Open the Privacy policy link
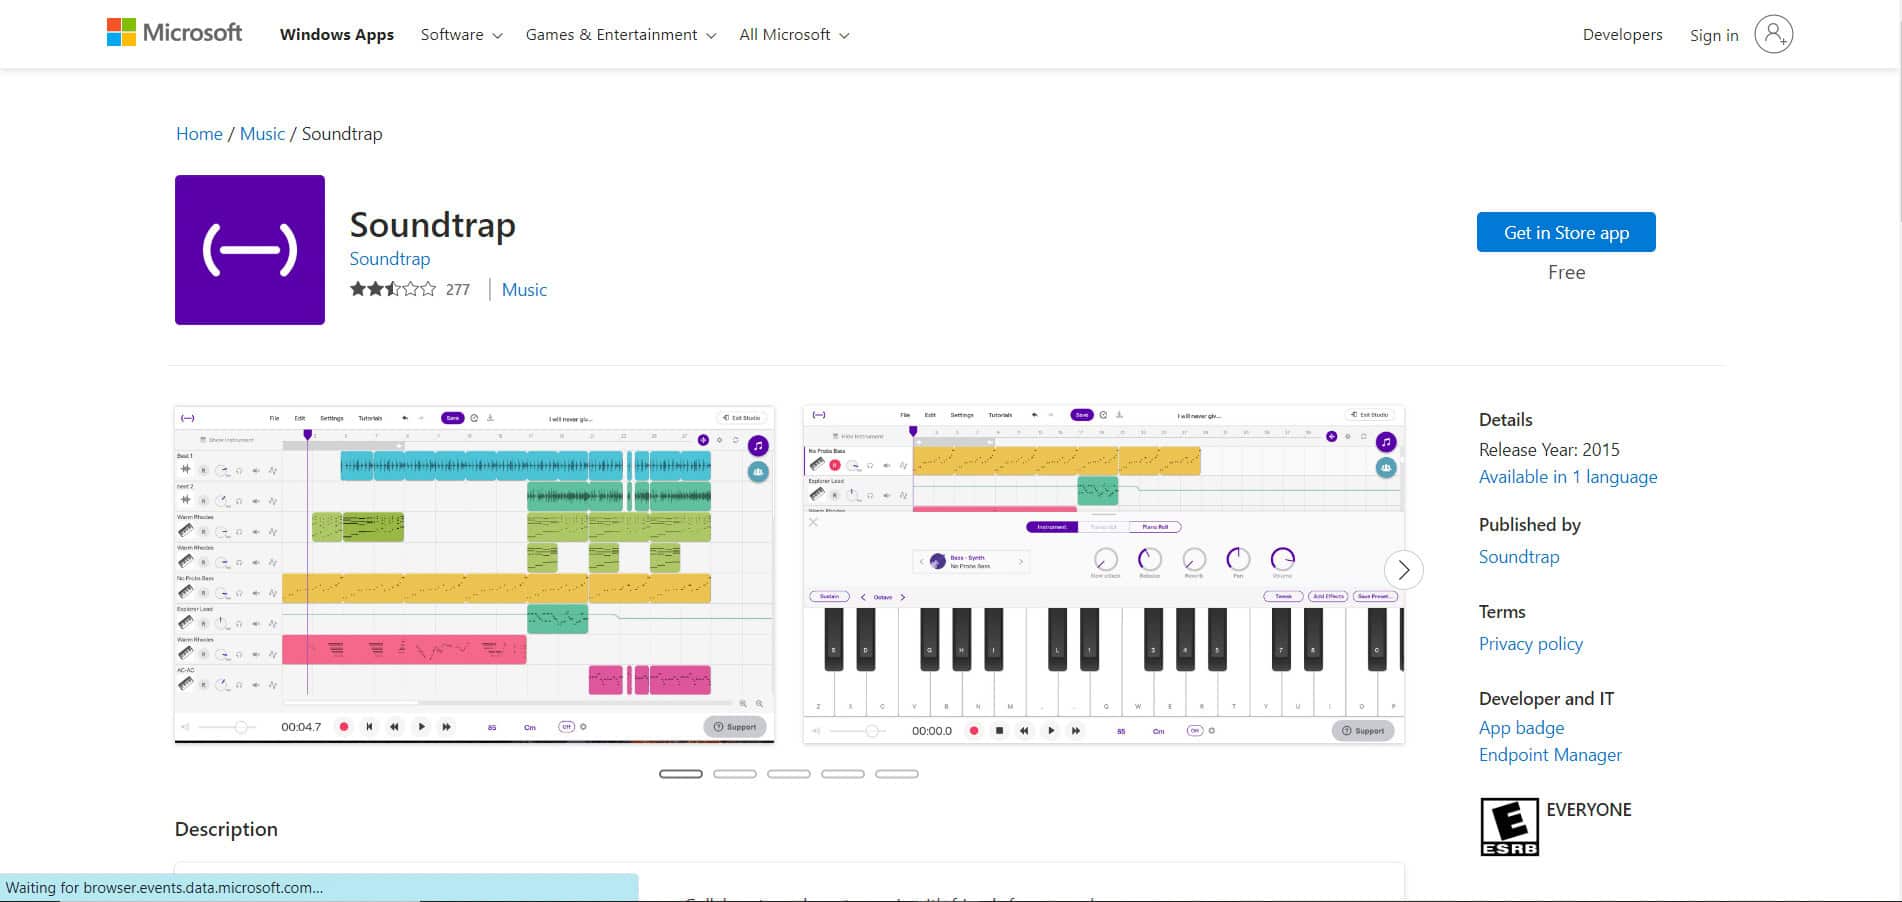The width and height of the screenshot is (1902, 902). point(1530,644)
